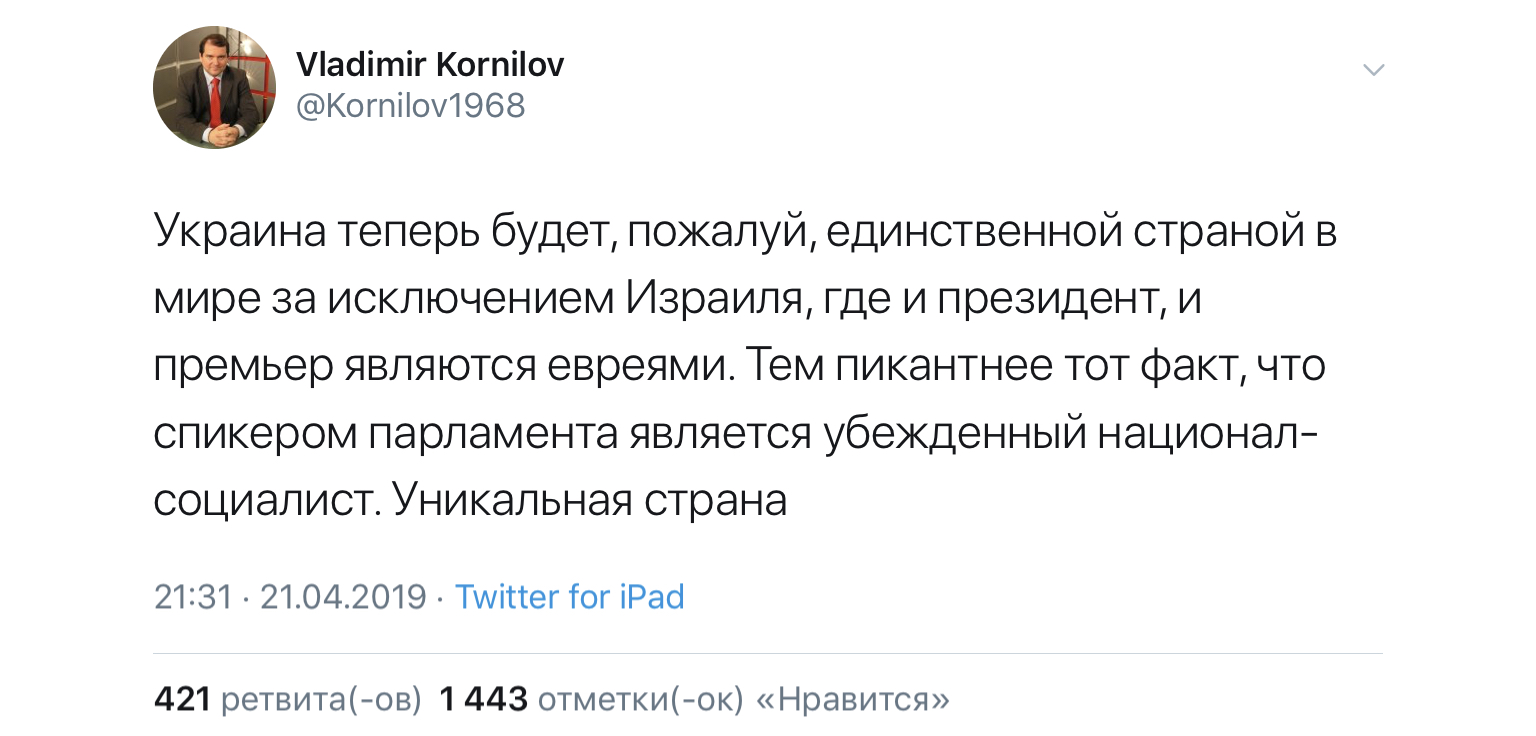This screenshot has width=1536, height=736.
Task: Open the @Kornilov1968 handle link
Action: [x=410, y=105]
